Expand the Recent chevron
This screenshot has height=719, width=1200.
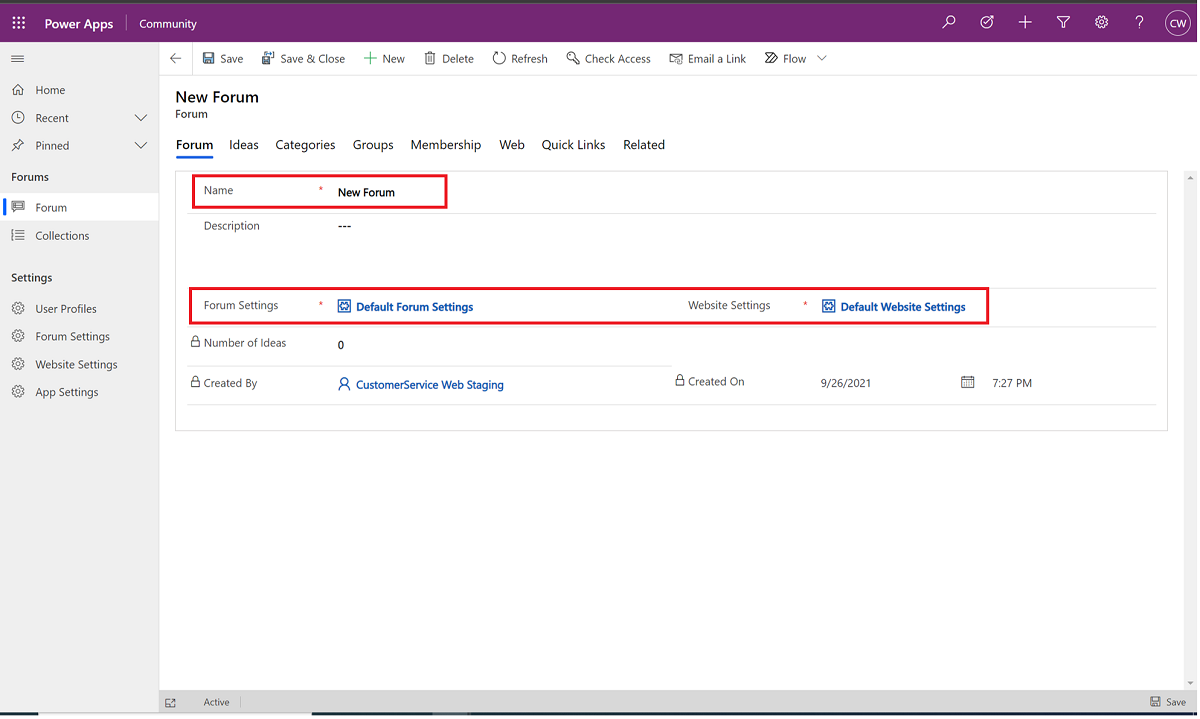click(141, 118)
